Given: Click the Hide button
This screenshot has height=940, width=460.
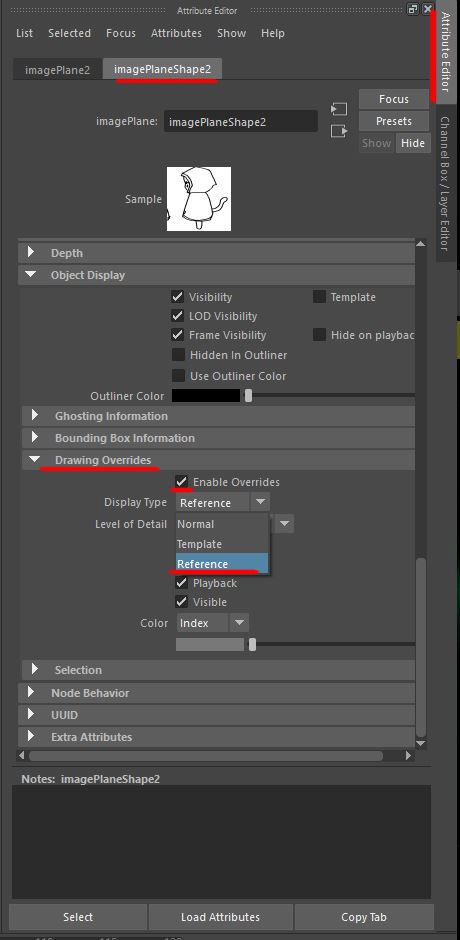Looking at the screenshot, I should [x=413, y=143].
